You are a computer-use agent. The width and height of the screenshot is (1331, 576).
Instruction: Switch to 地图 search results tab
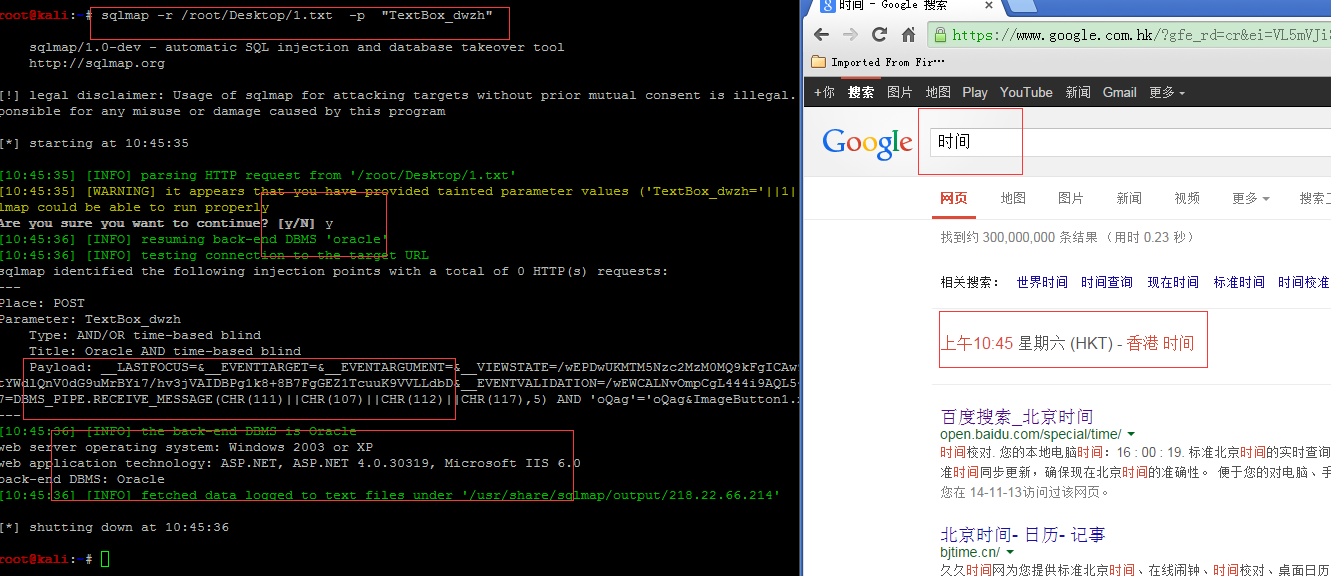pos(1013,198)
